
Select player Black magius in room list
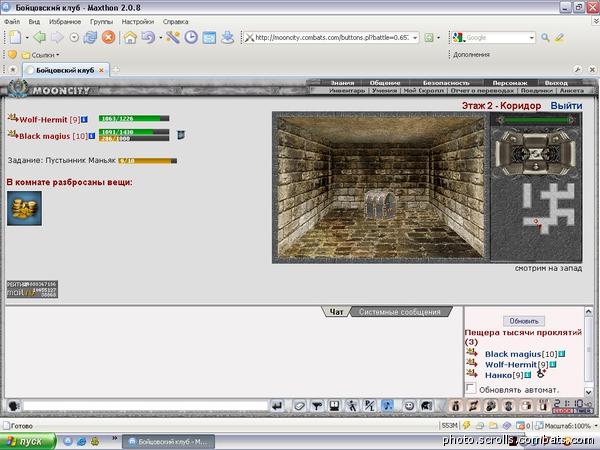512,354
